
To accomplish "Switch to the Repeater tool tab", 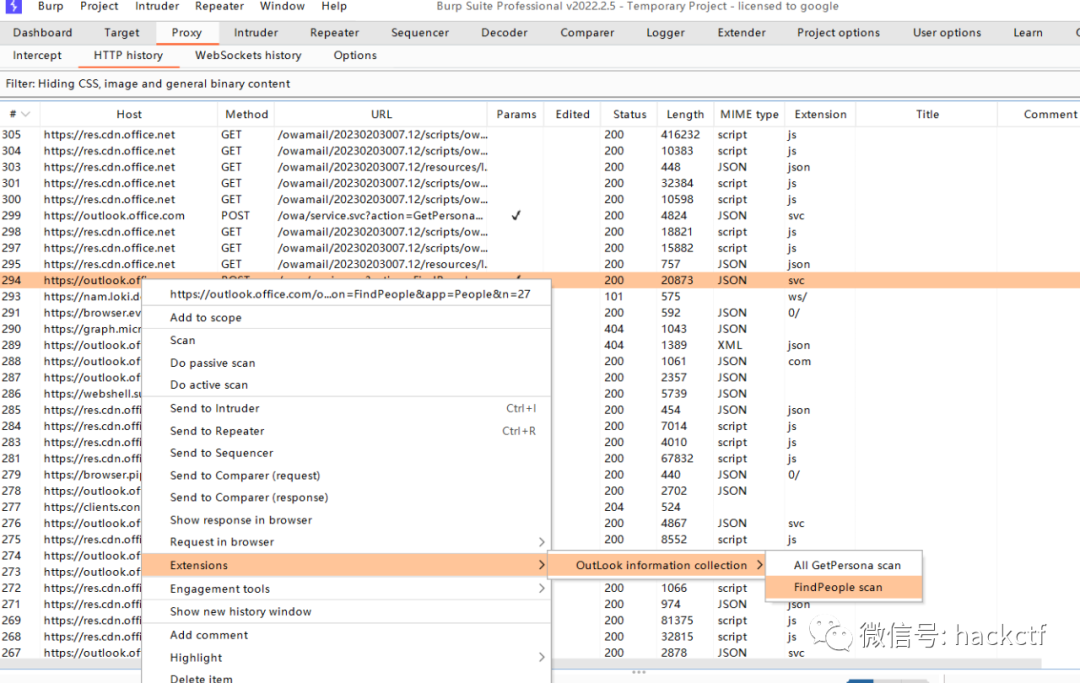I will pyautogui.click(x=334, y=32).
